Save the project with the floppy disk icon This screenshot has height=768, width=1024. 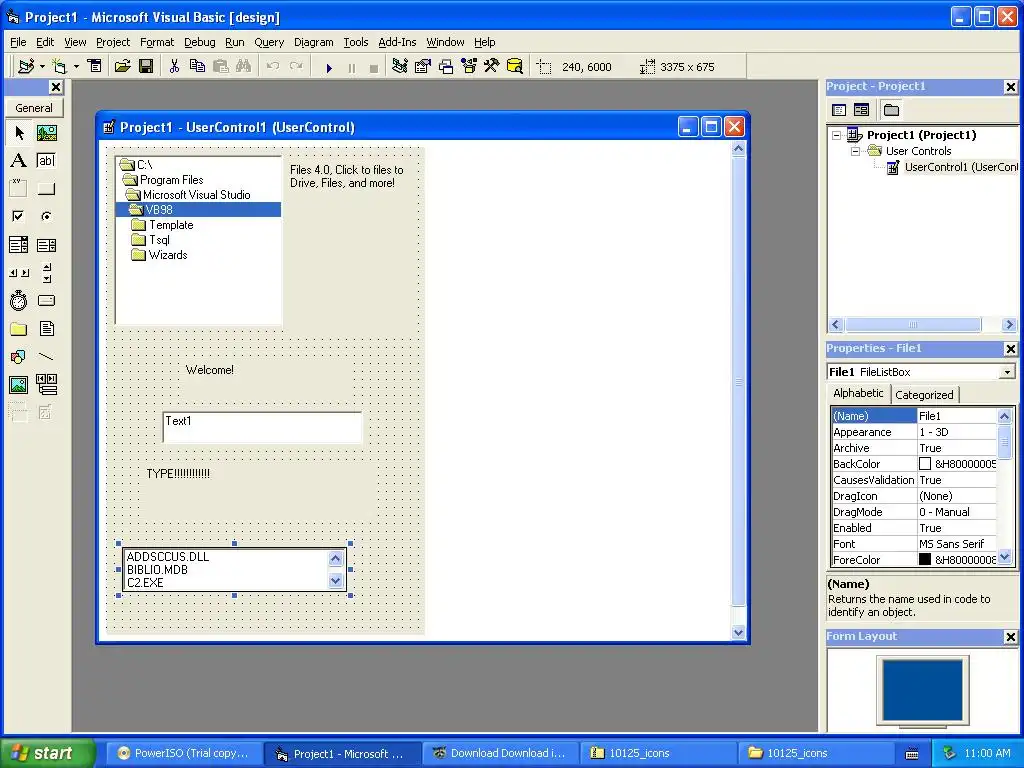click(146, 66)
